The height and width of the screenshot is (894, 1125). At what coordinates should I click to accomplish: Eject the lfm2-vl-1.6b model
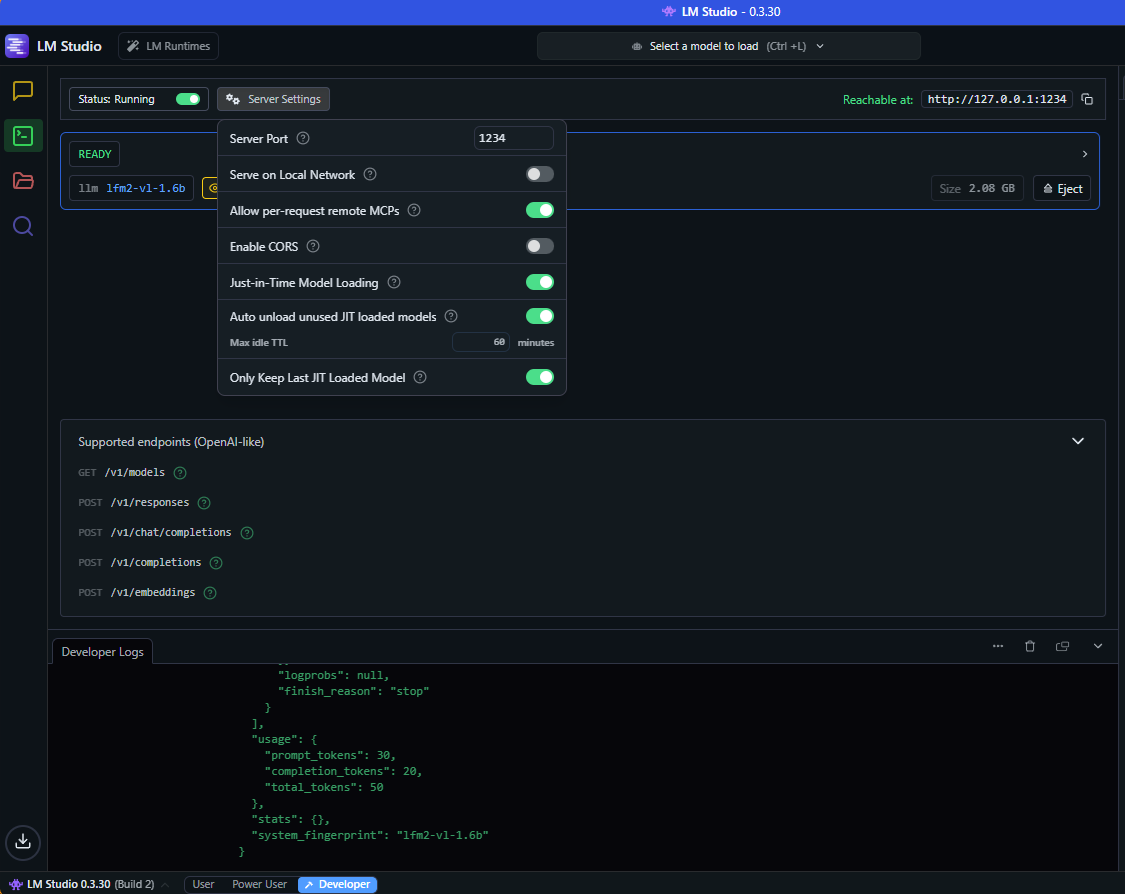point(1062,189)
